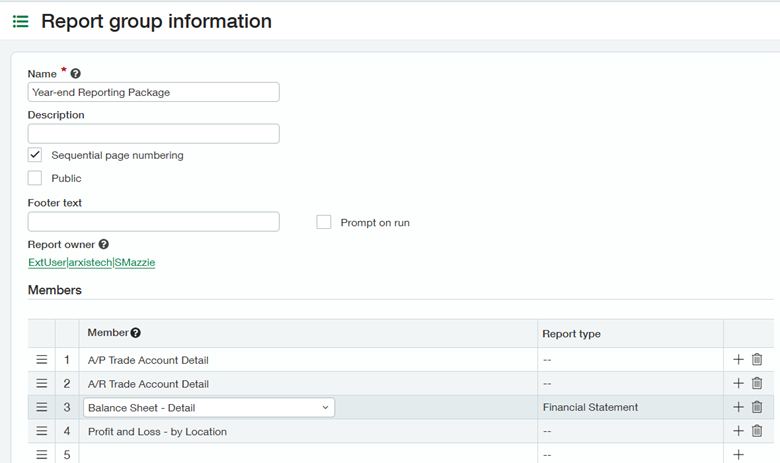Click the Member column help icon
The height and width of the screenshot is (463, 780).
(x=136, y=333)
